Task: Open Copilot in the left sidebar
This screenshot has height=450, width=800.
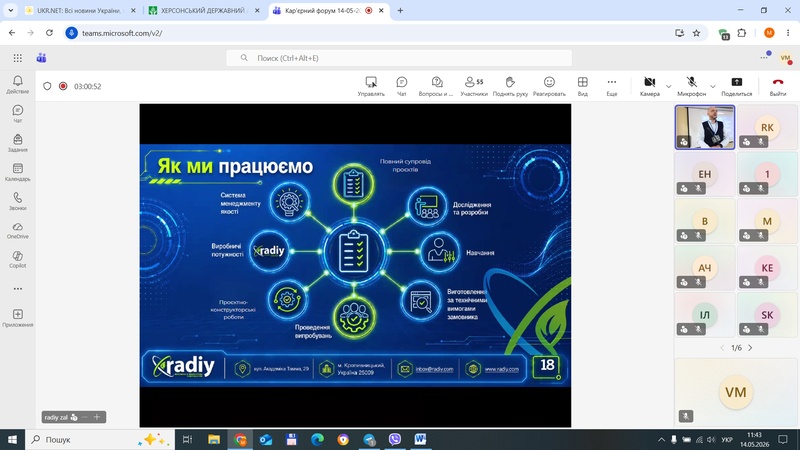Action: click(18, 259)
